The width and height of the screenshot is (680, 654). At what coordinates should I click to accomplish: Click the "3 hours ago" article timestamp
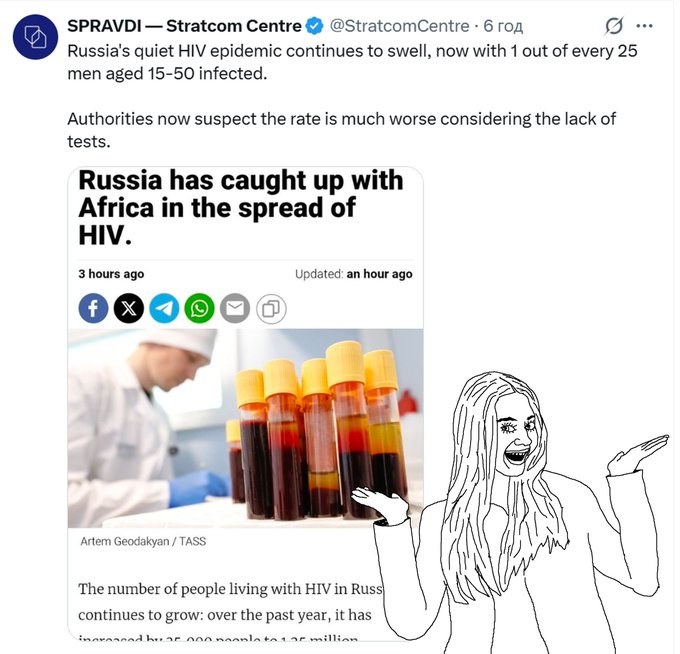point(111,274)
